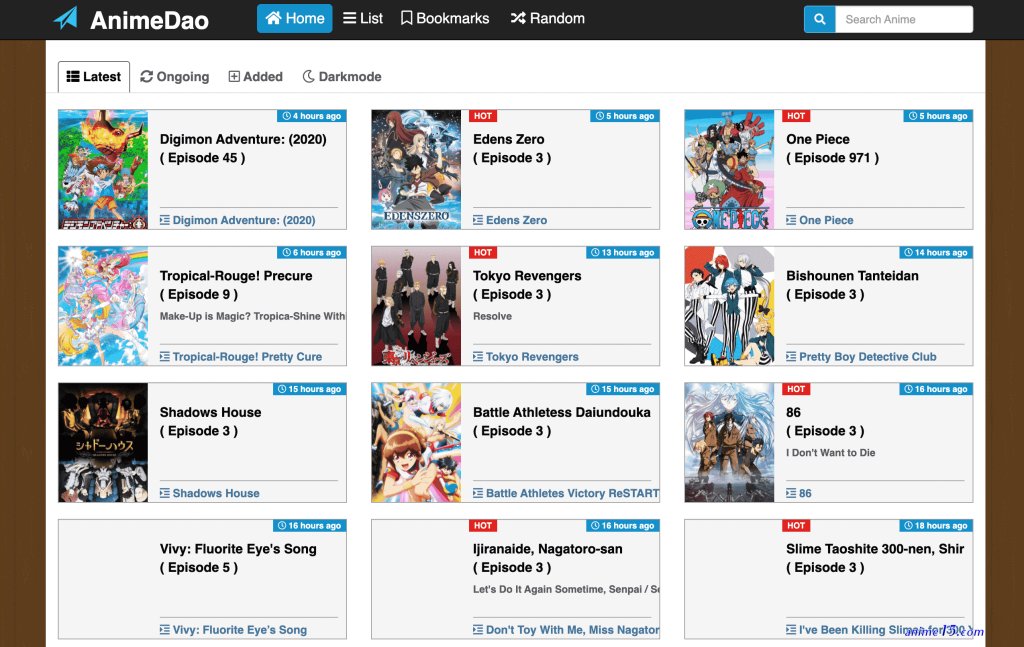
Task: Go to Battle Athletes Victory ReSTART series page
Action: tap(572, 493)
